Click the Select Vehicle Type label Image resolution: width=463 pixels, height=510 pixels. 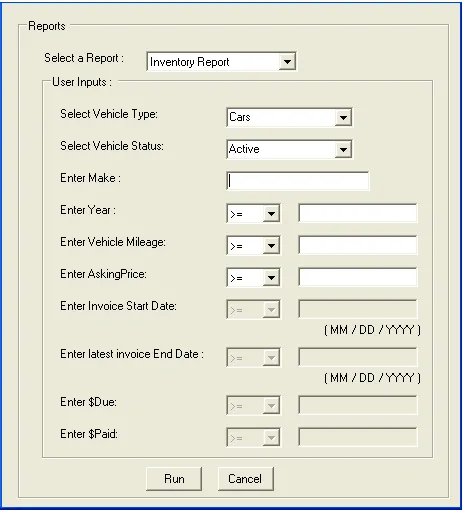click(x=109, y=114)
